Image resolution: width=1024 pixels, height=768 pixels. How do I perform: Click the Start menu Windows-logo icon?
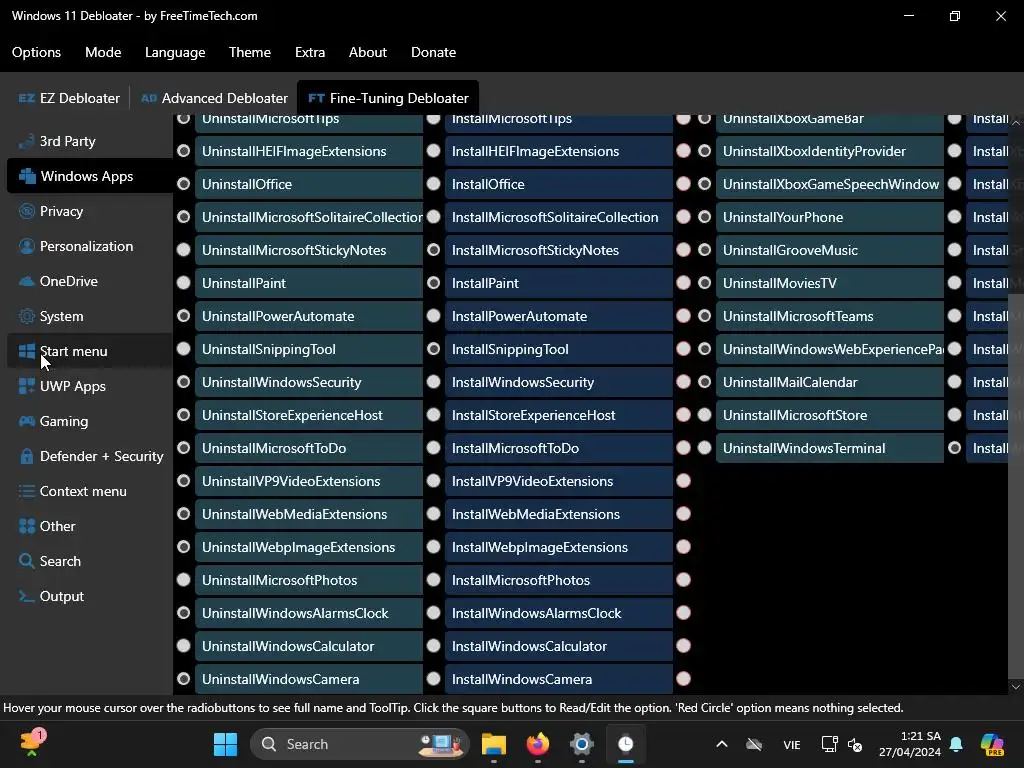(26, 351)
